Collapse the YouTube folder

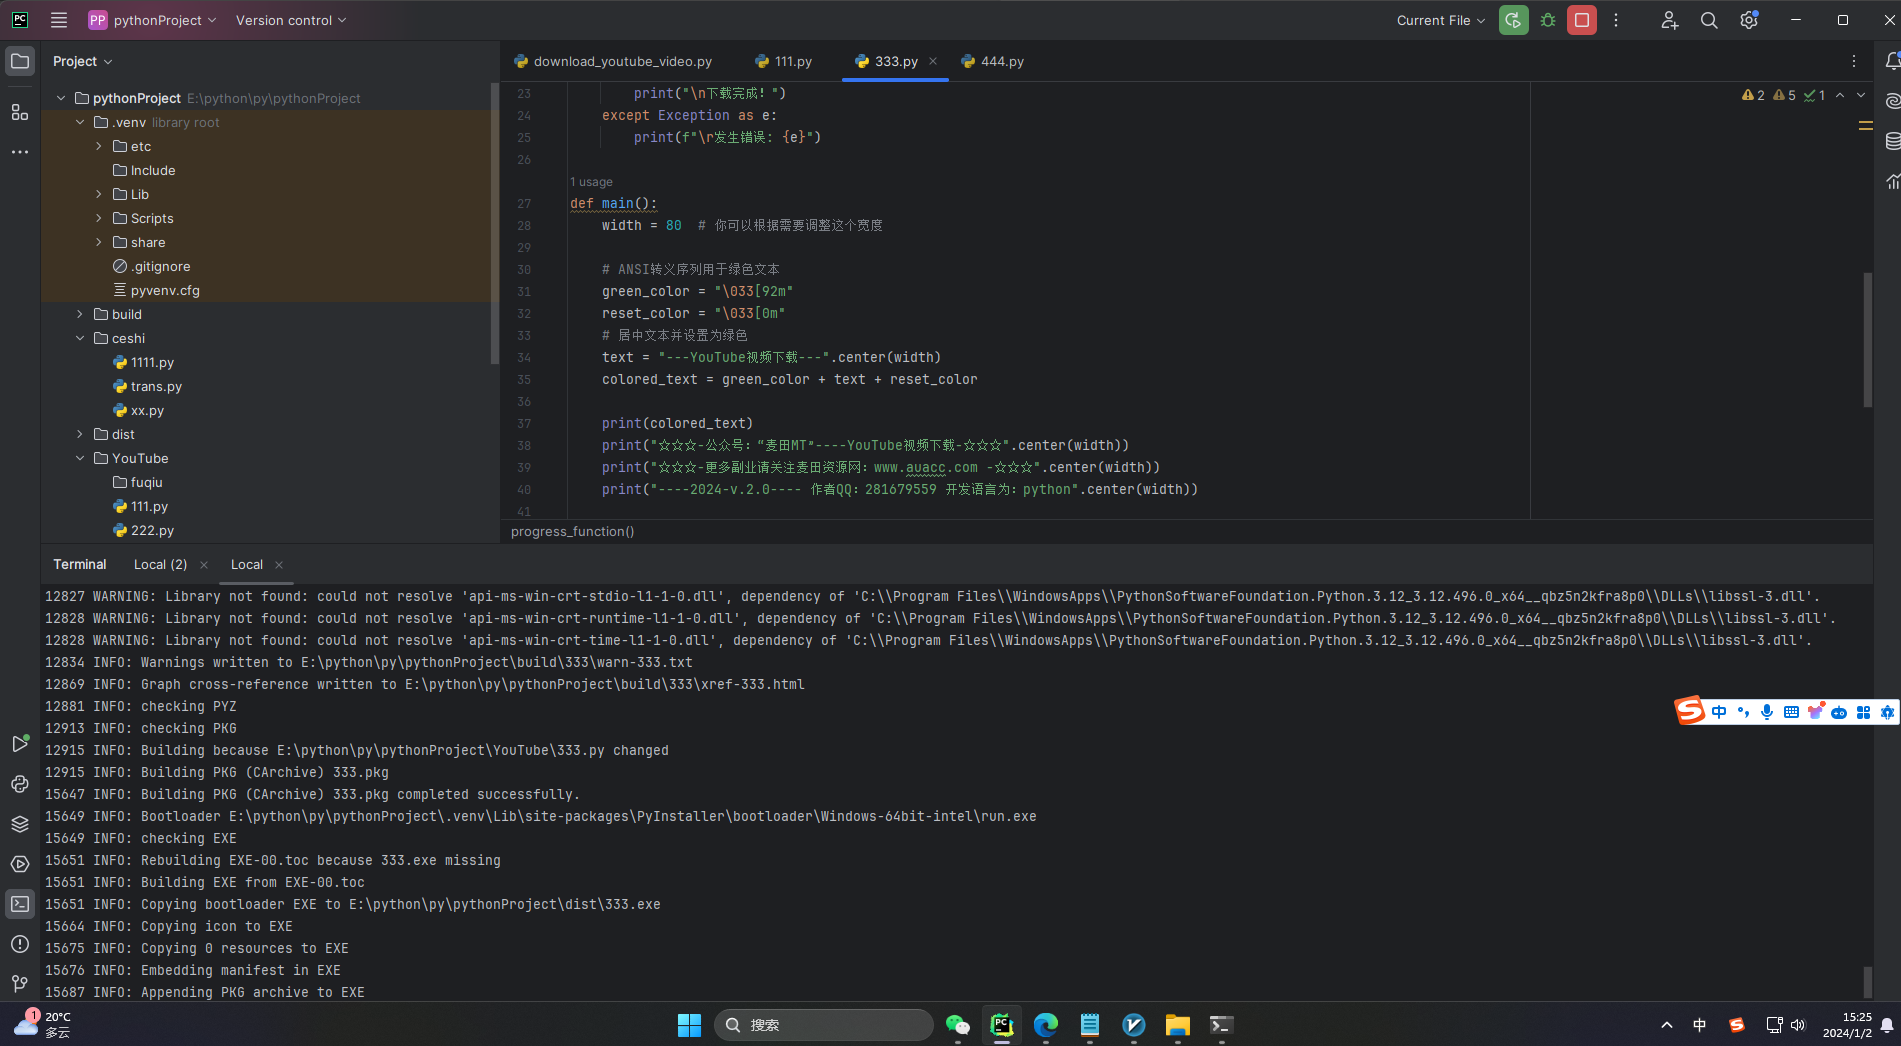(x=80, y=458)
